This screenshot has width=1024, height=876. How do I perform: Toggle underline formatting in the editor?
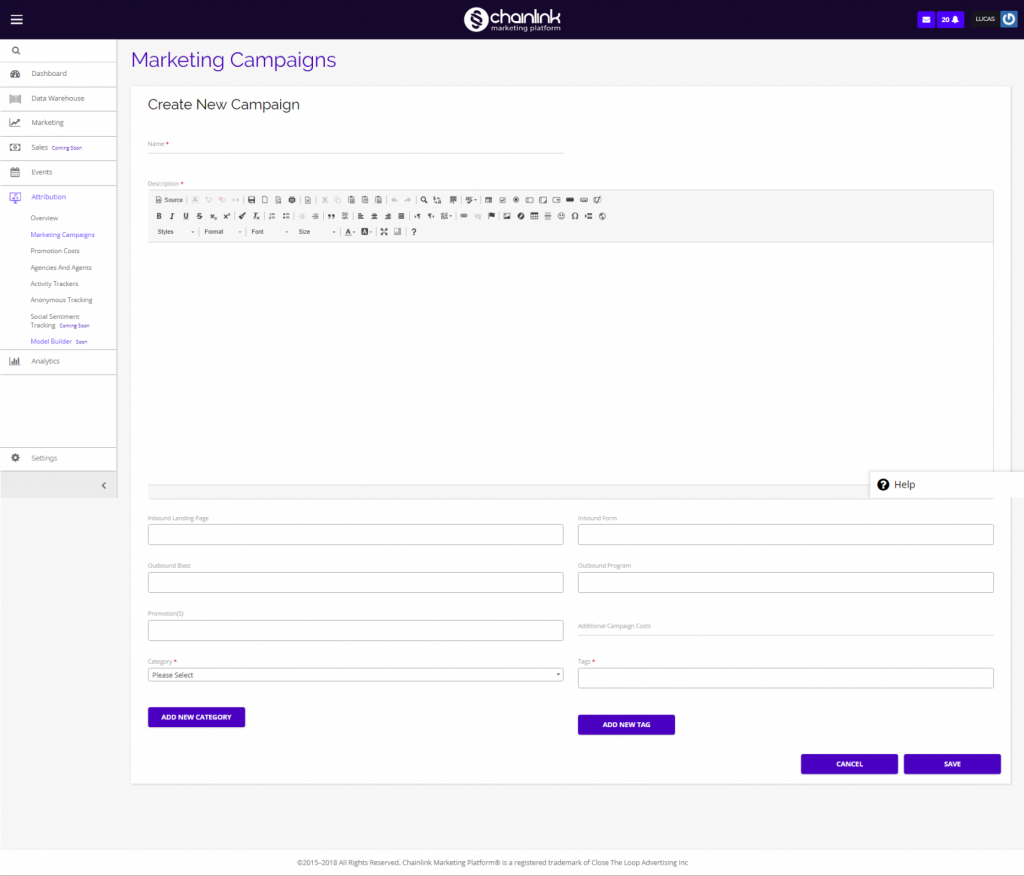coord(186,216)
